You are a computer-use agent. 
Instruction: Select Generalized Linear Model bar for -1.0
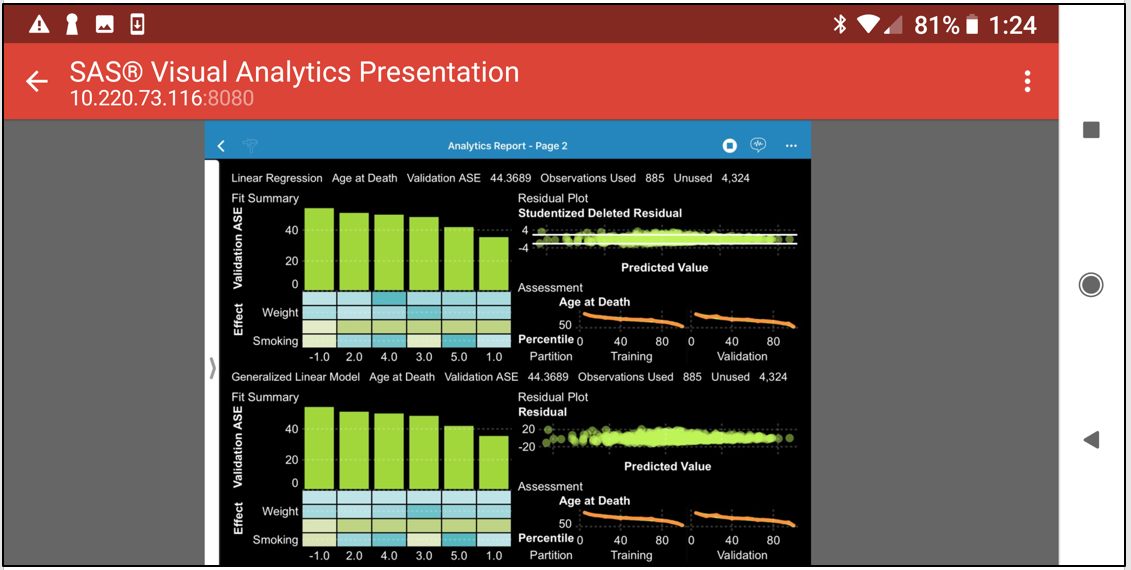coord(319,448)
